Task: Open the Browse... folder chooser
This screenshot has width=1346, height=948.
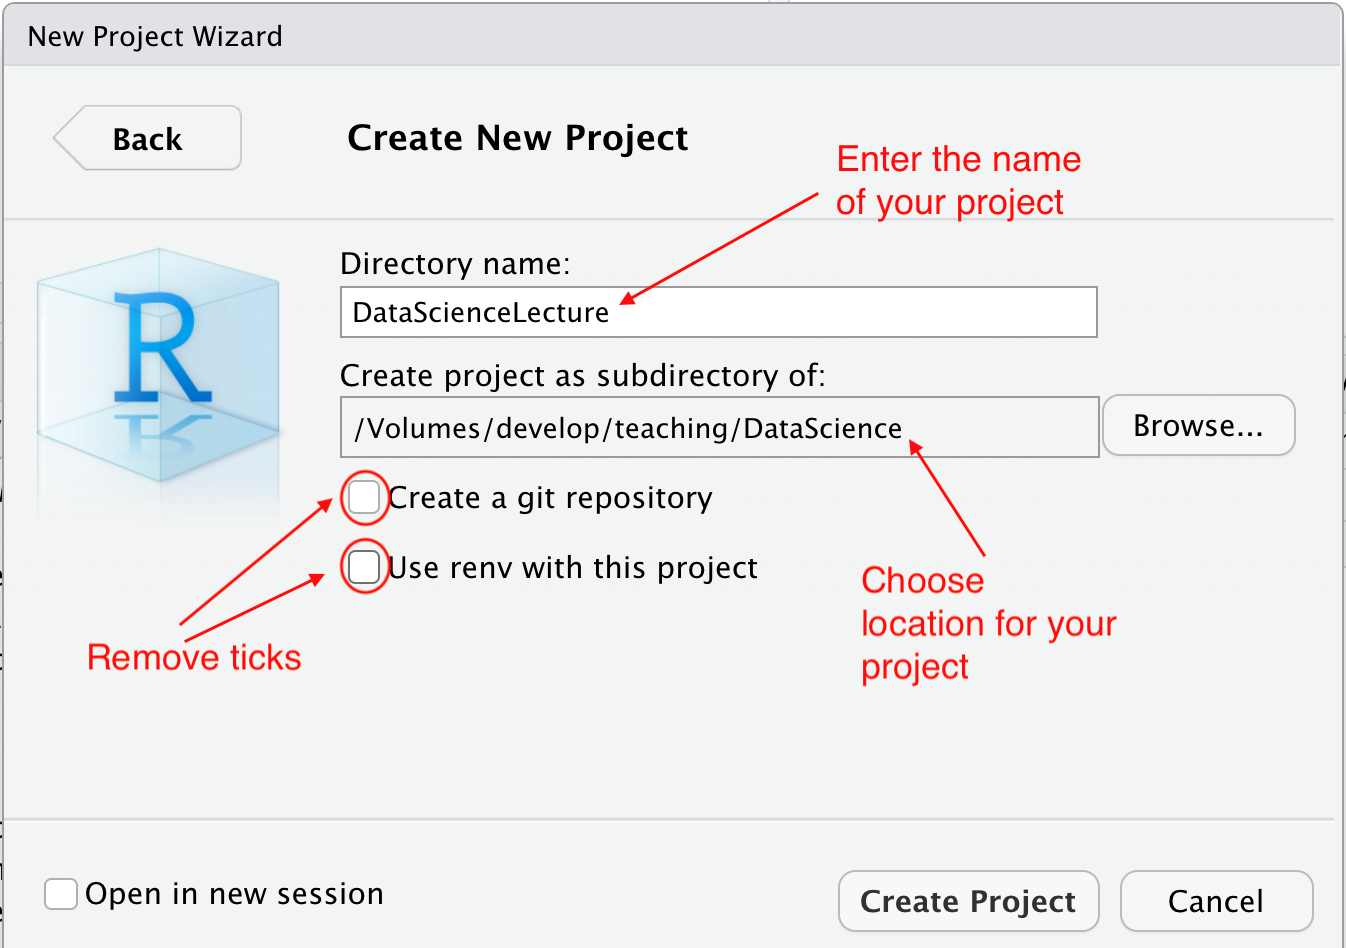Action: 1198,426
